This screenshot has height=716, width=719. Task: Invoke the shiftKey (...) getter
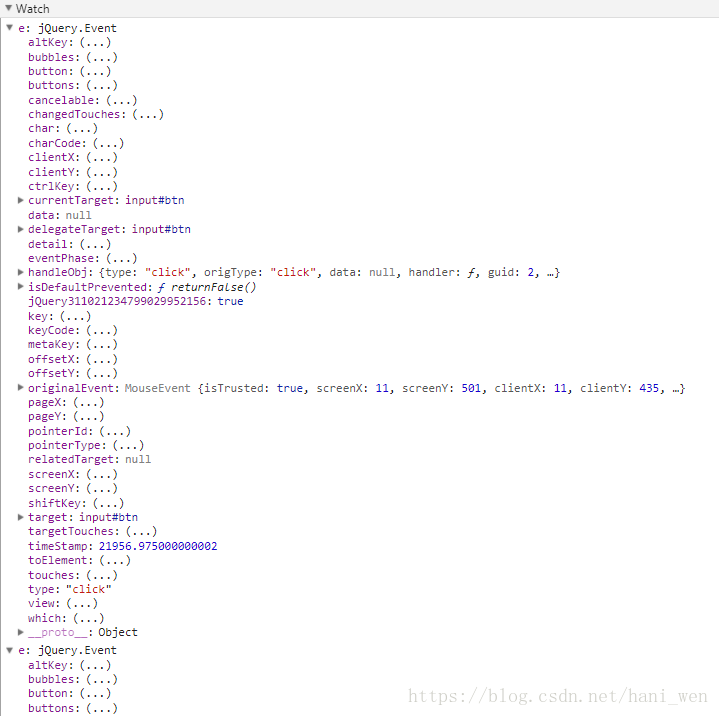pyautogui.click(x=108, y=503)
